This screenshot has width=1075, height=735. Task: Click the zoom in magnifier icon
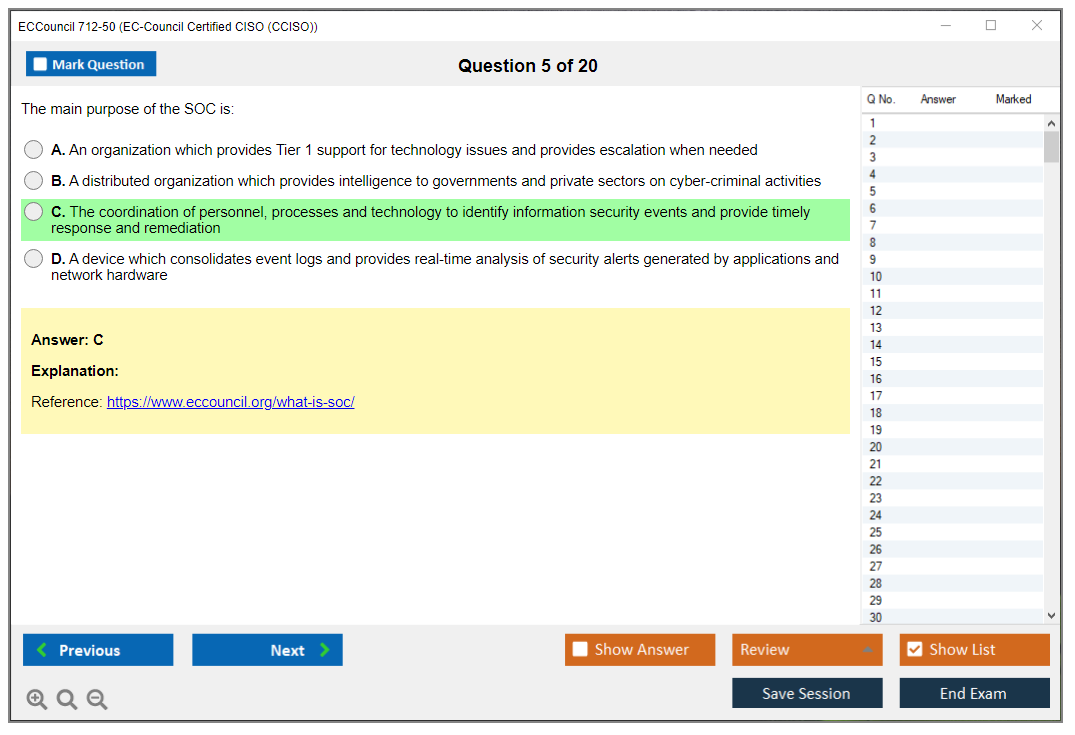(37, 700)
